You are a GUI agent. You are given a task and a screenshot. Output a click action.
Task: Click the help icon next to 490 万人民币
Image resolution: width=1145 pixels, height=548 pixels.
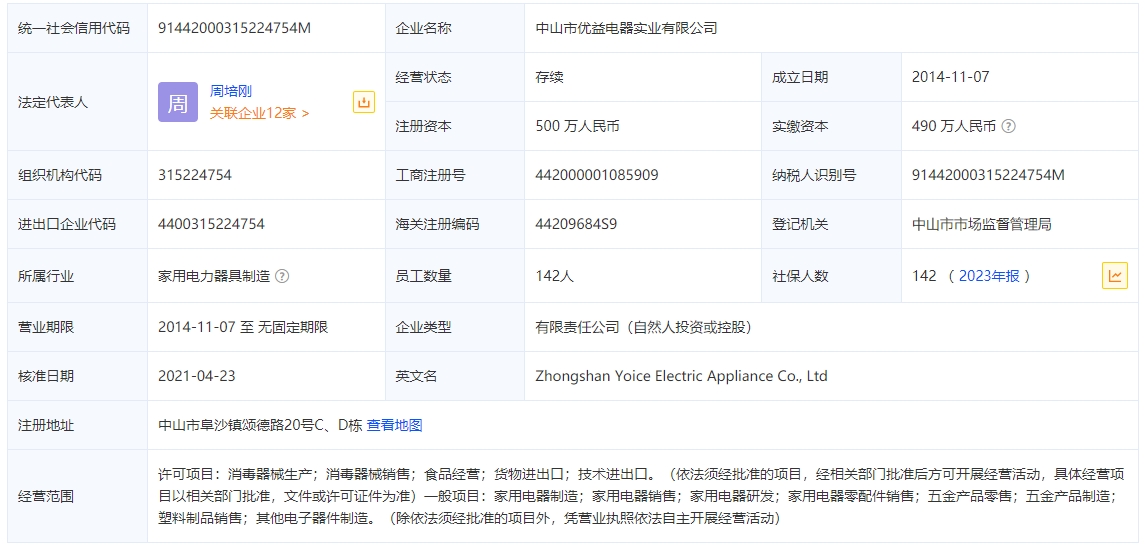pyautogui.click(x=1009, y=126)
